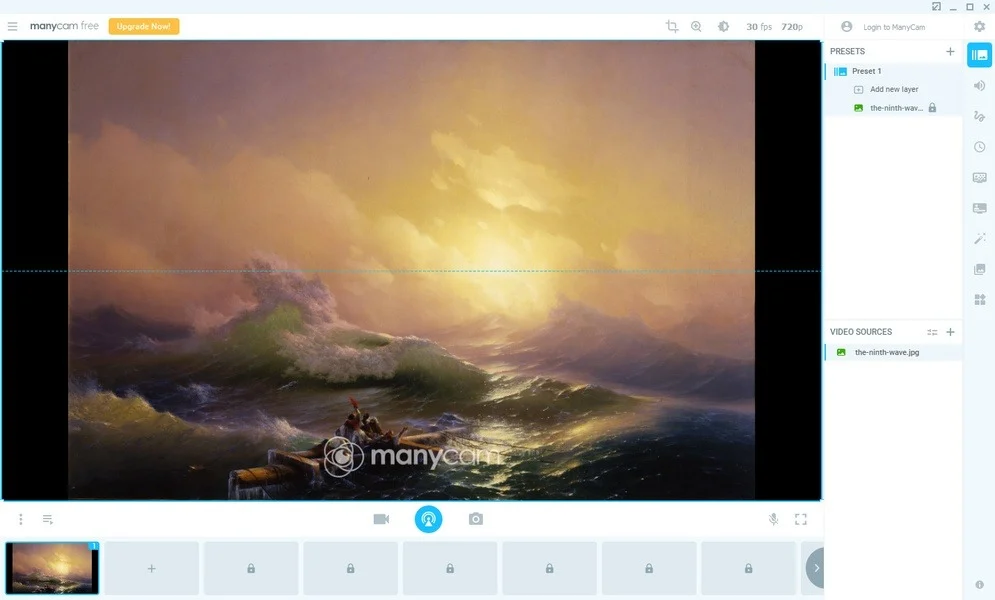
Task: Open the media gallery panel
Action: [x=979, y=268]
